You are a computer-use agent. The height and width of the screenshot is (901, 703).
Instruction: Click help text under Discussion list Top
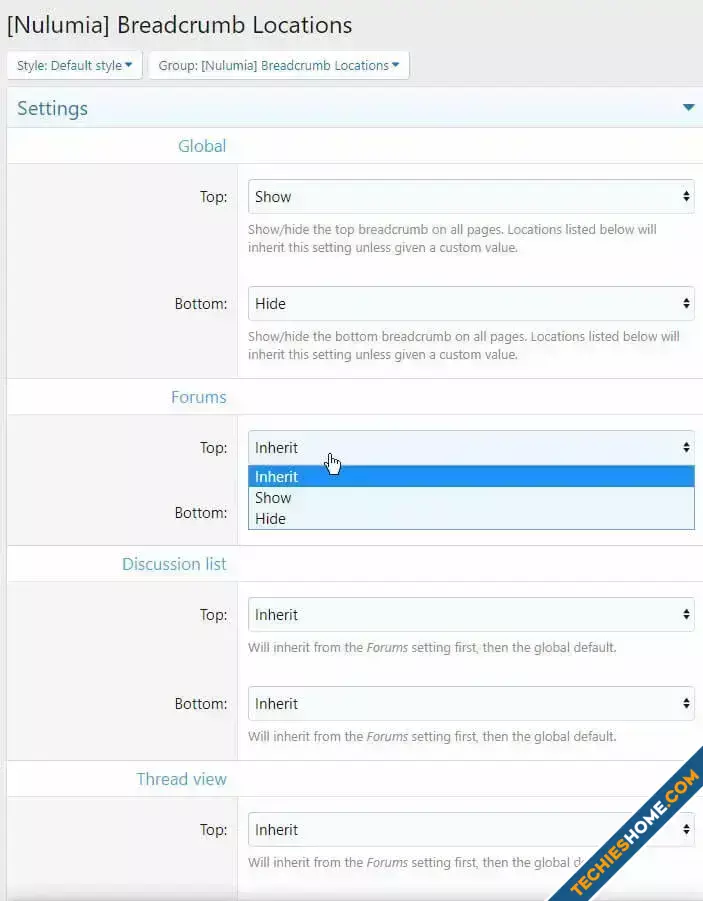pyautogui.click(x=432, y=648)
